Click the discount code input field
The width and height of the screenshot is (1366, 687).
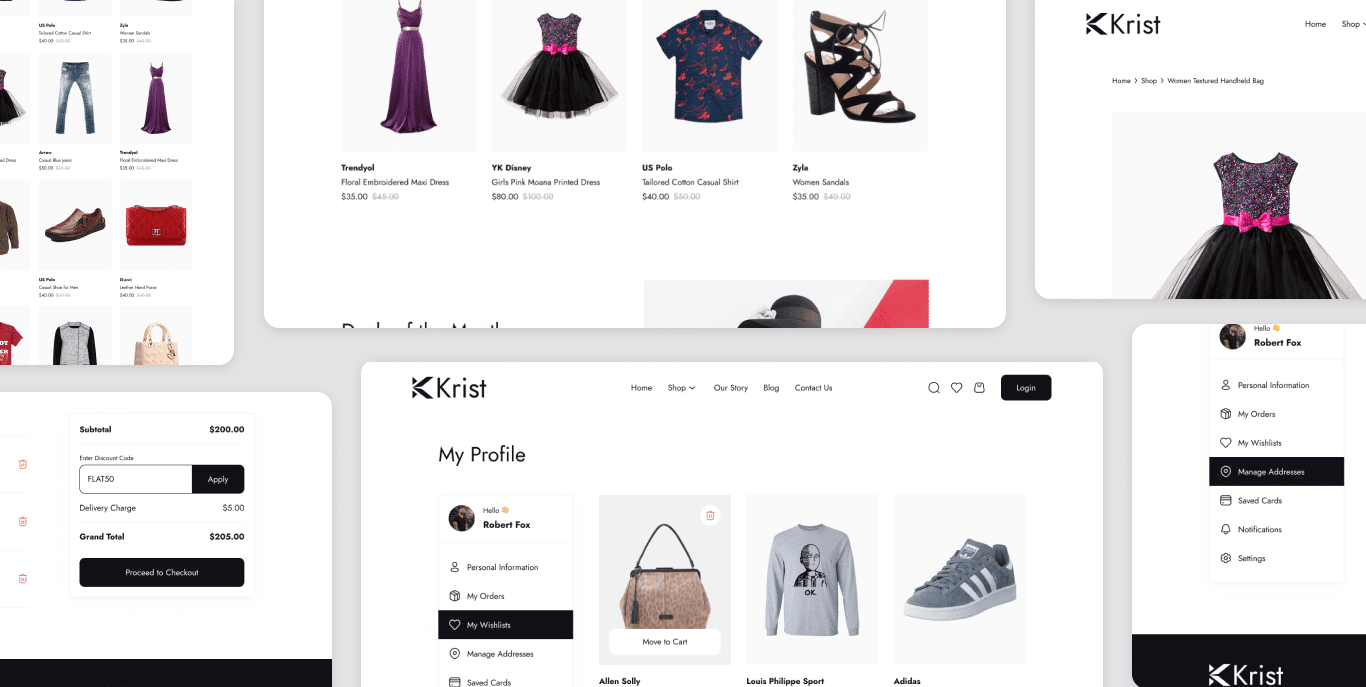(136, 479)
